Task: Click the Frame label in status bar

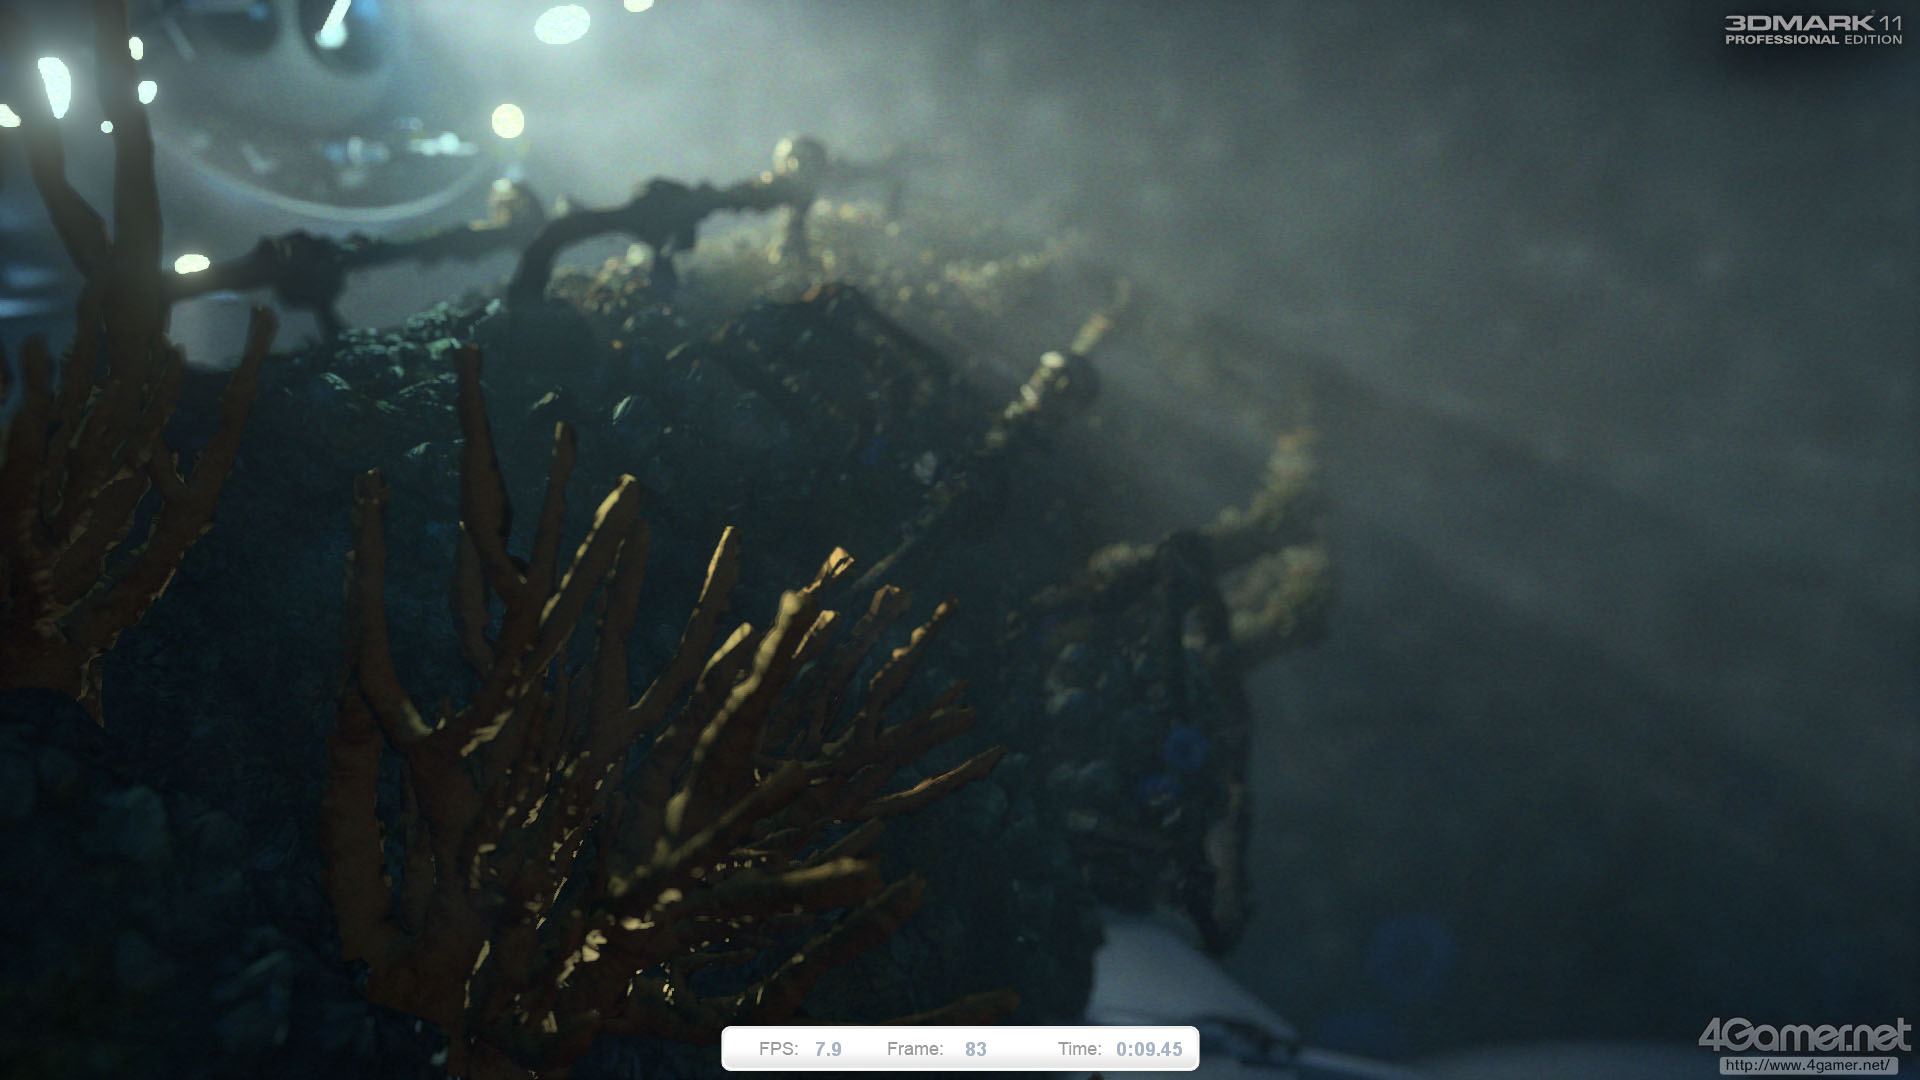Action: click(914, 1049)
